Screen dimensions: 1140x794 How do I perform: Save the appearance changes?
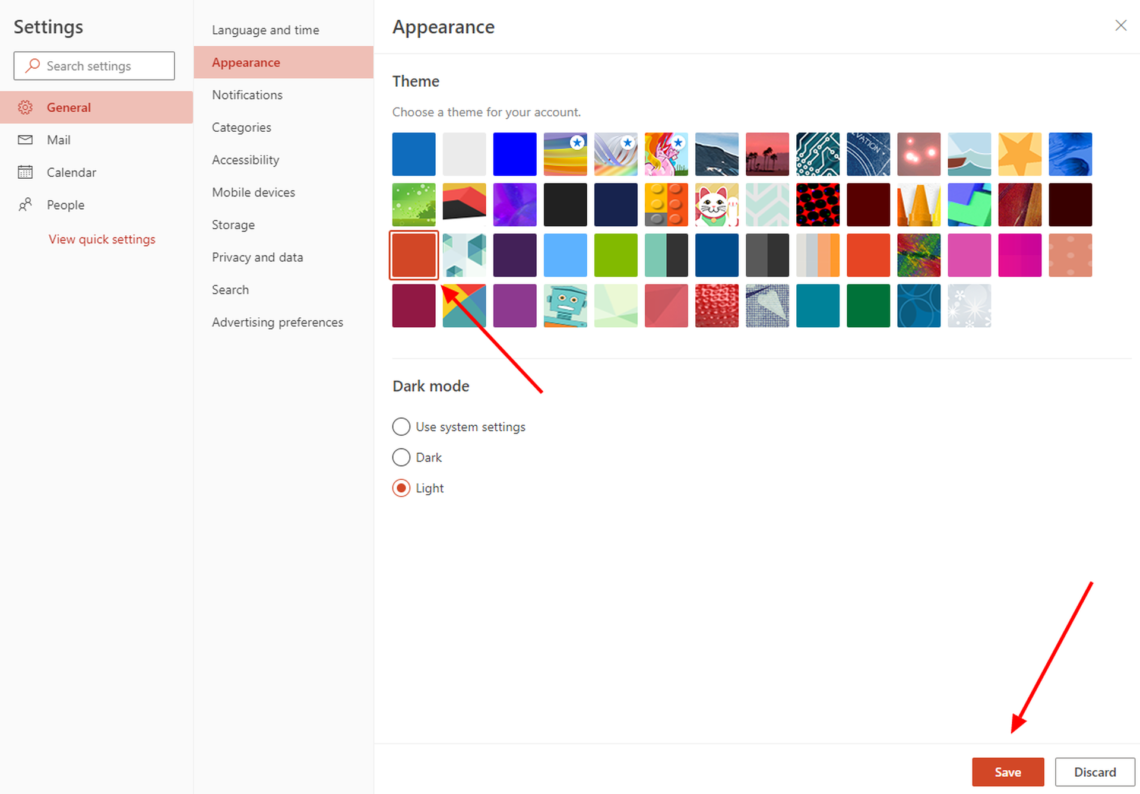click(x=1008, y=772)
